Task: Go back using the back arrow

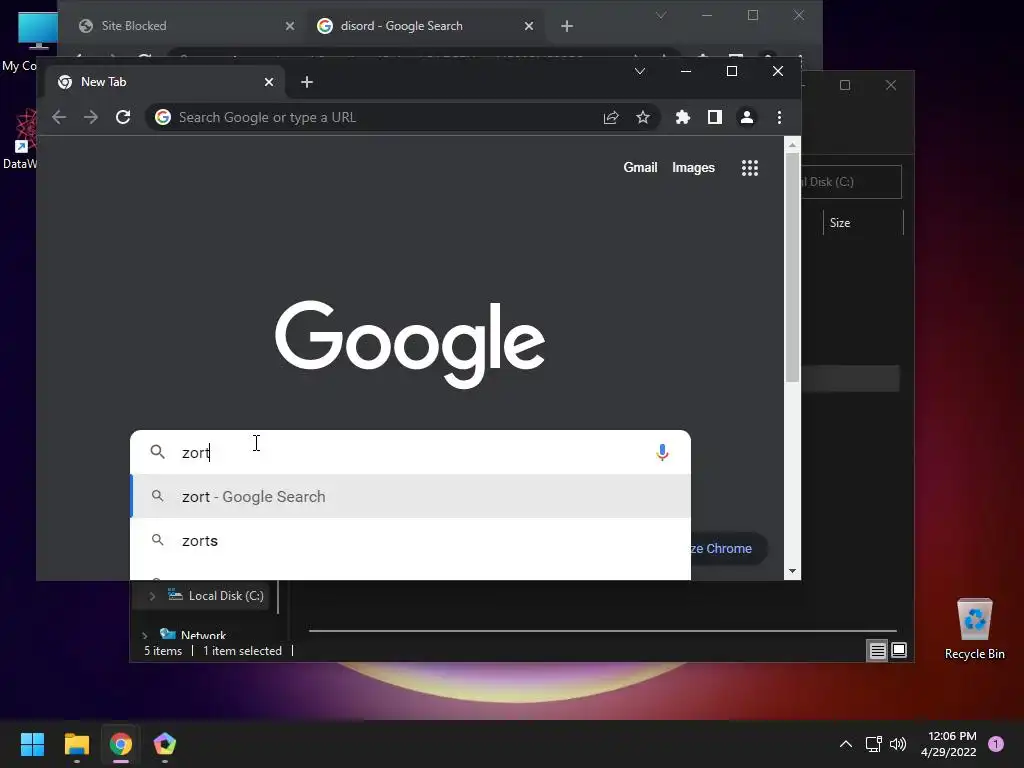Action: (59, 117)
